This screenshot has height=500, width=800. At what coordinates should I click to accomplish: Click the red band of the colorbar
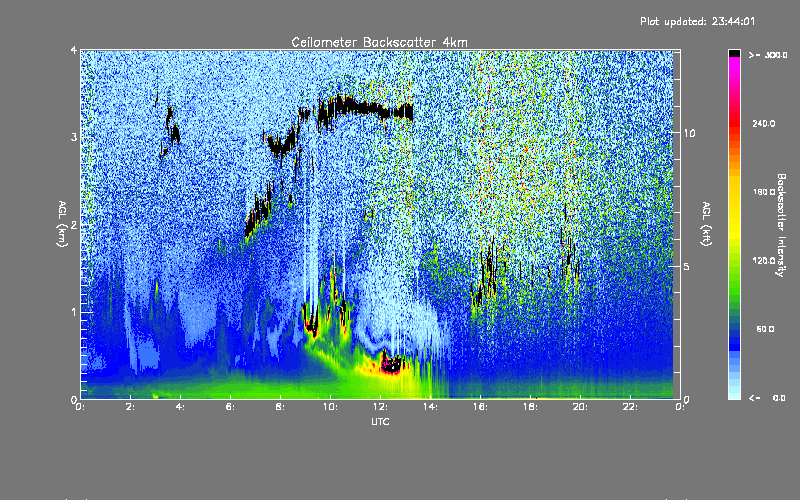[734, 125]
